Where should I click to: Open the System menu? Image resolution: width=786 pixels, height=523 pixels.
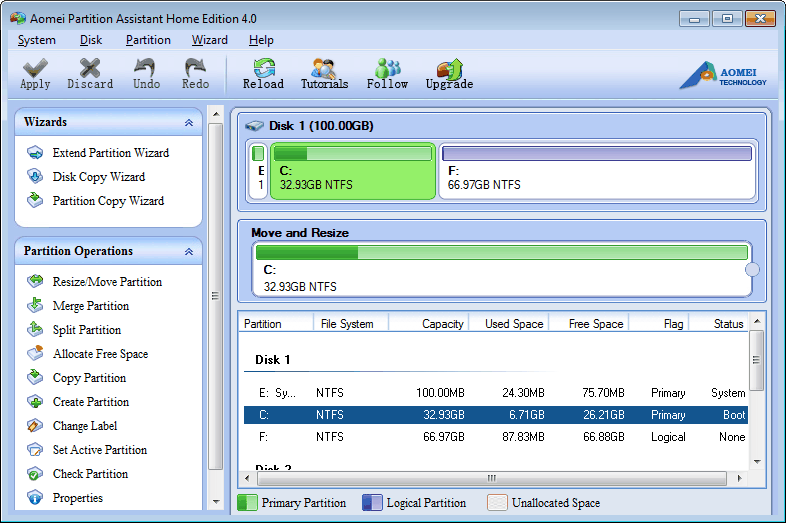[37, 40]
